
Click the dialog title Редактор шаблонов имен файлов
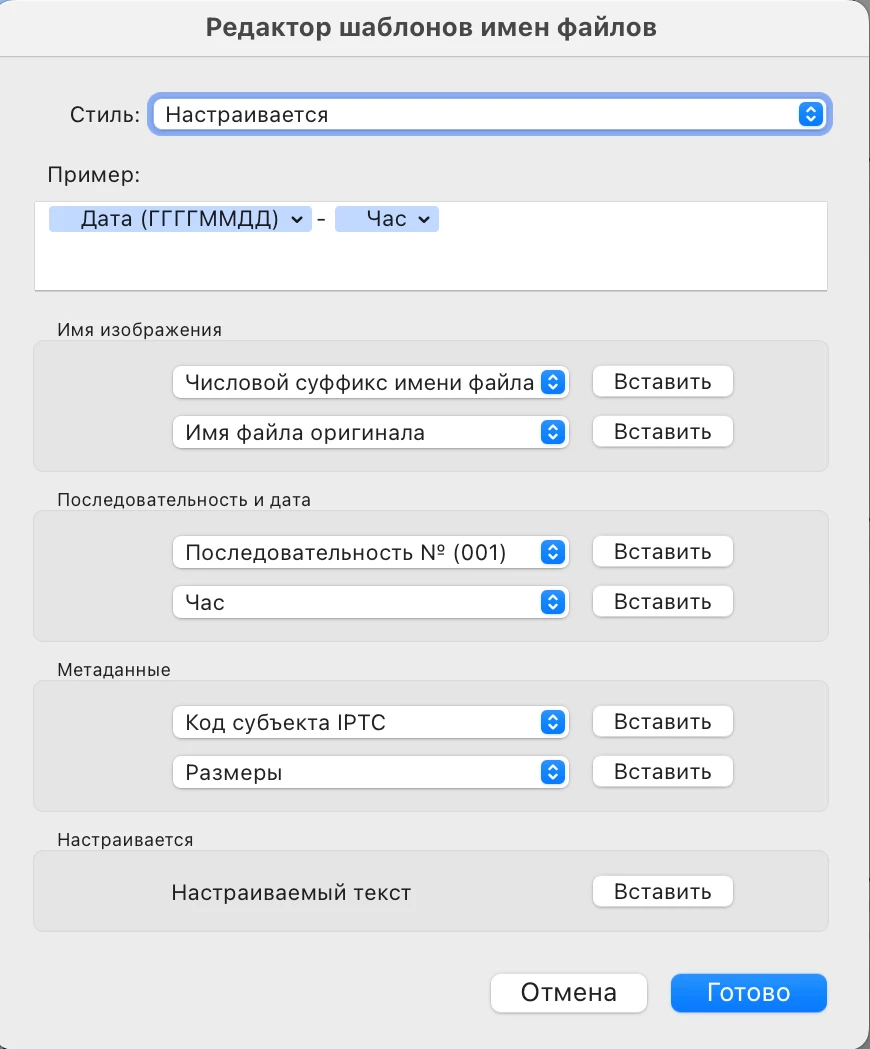431,27
